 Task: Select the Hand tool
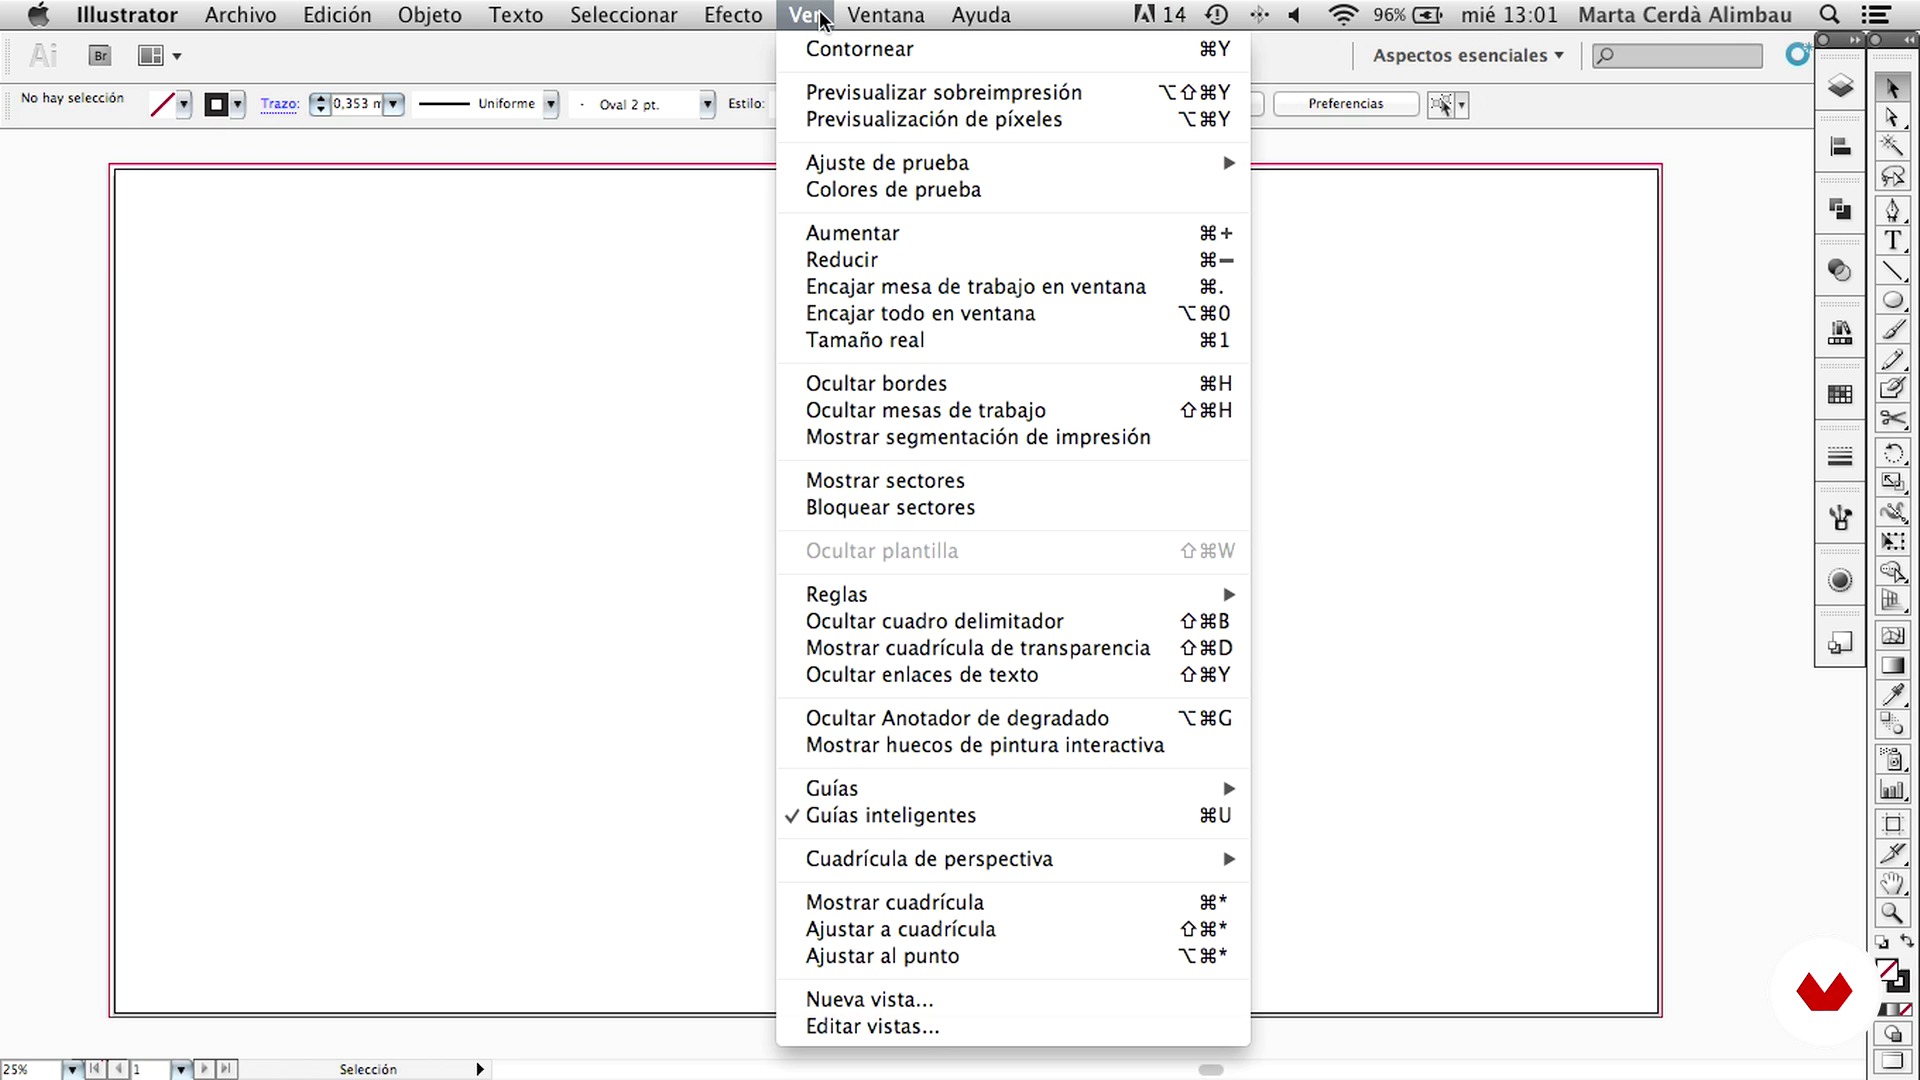point(1892,883)
